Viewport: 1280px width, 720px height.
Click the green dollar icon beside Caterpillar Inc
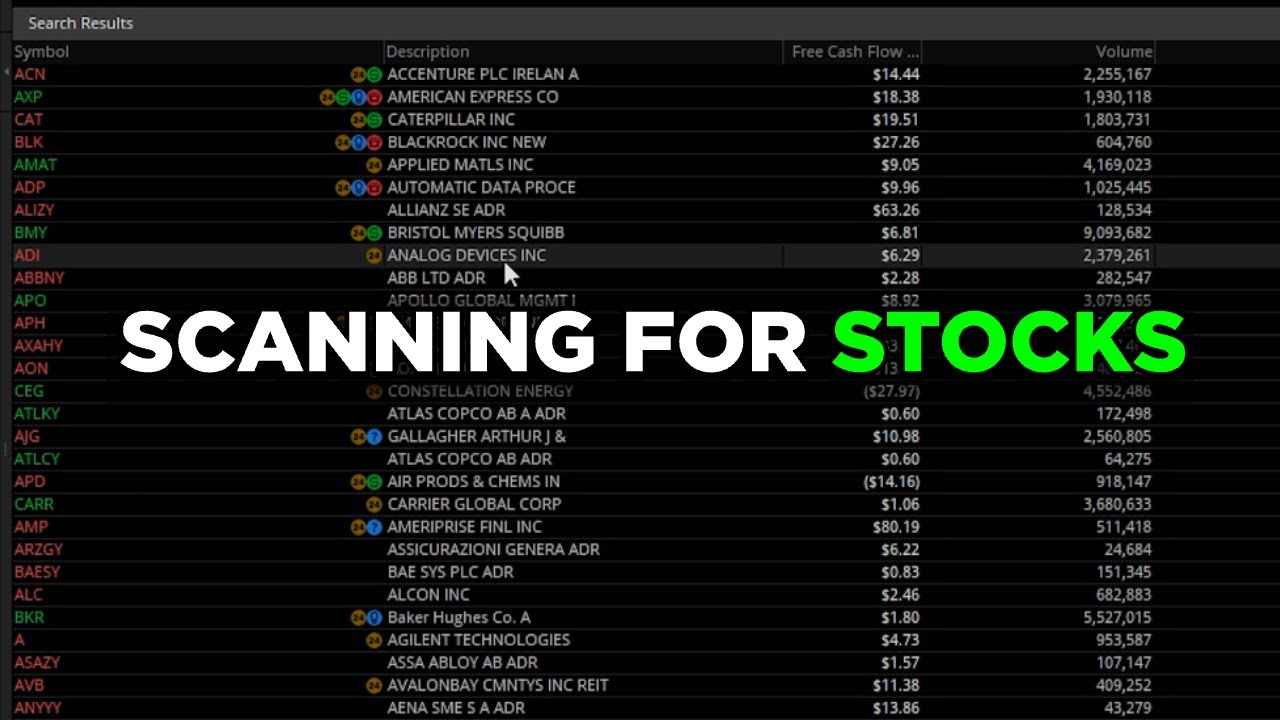tap(374, 120)
